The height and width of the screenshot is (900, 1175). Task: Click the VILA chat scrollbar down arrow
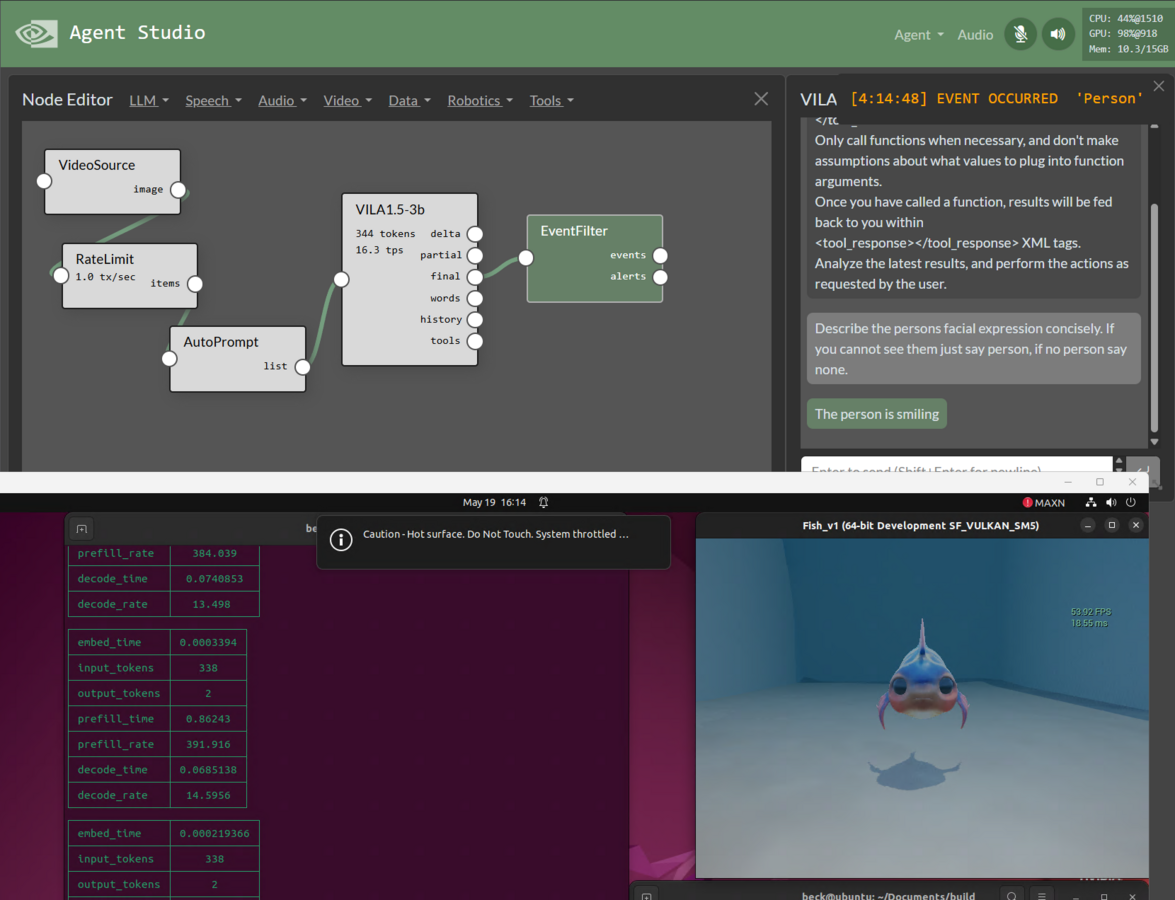click(x=1154, y=441)
